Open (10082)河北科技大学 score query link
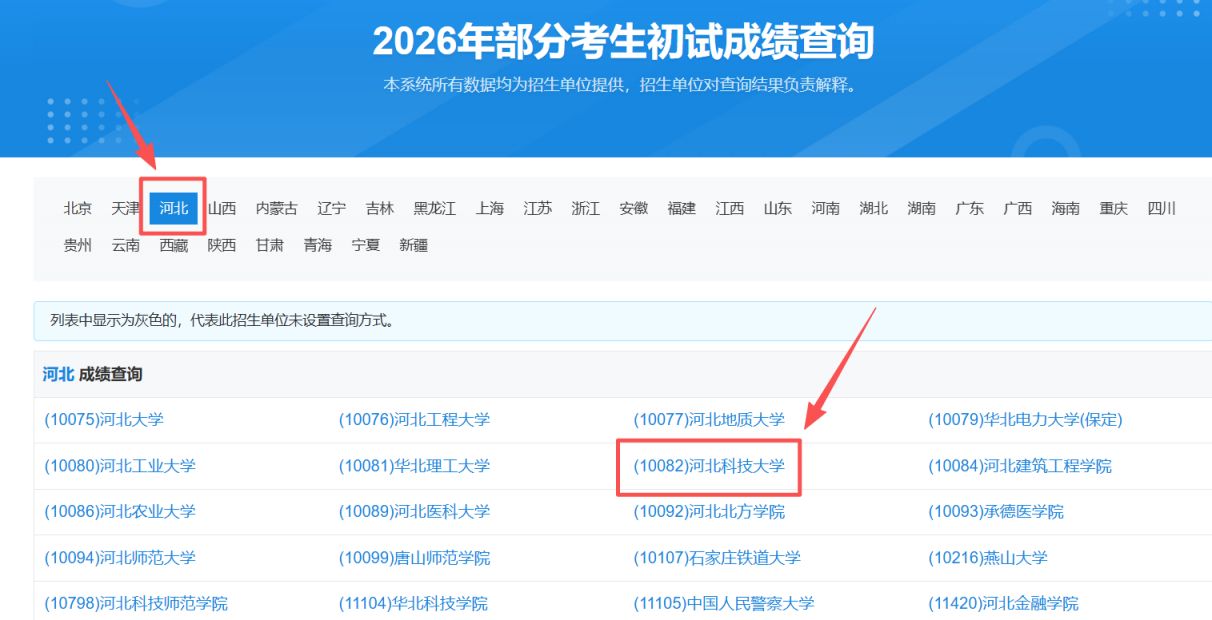 pyautogui.click(x=709, y=466)
